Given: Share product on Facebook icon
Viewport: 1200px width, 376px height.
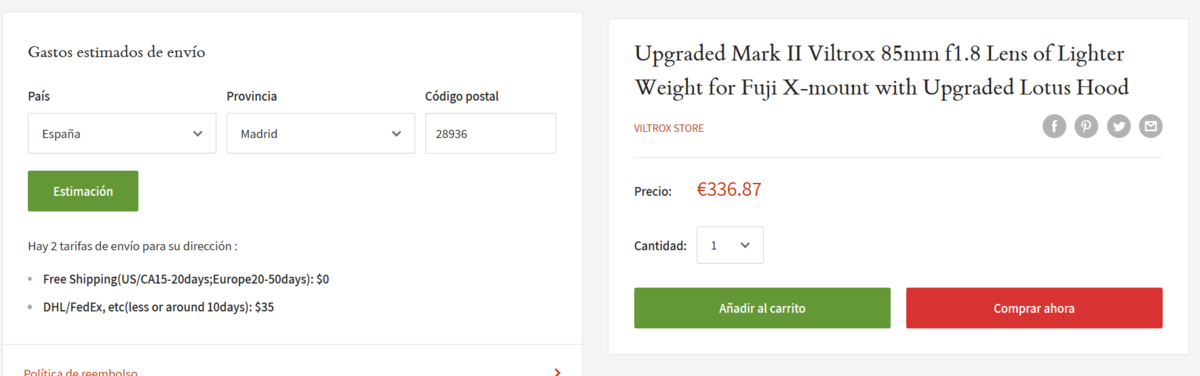Looking at the screenshot, I should (1054, 126).
